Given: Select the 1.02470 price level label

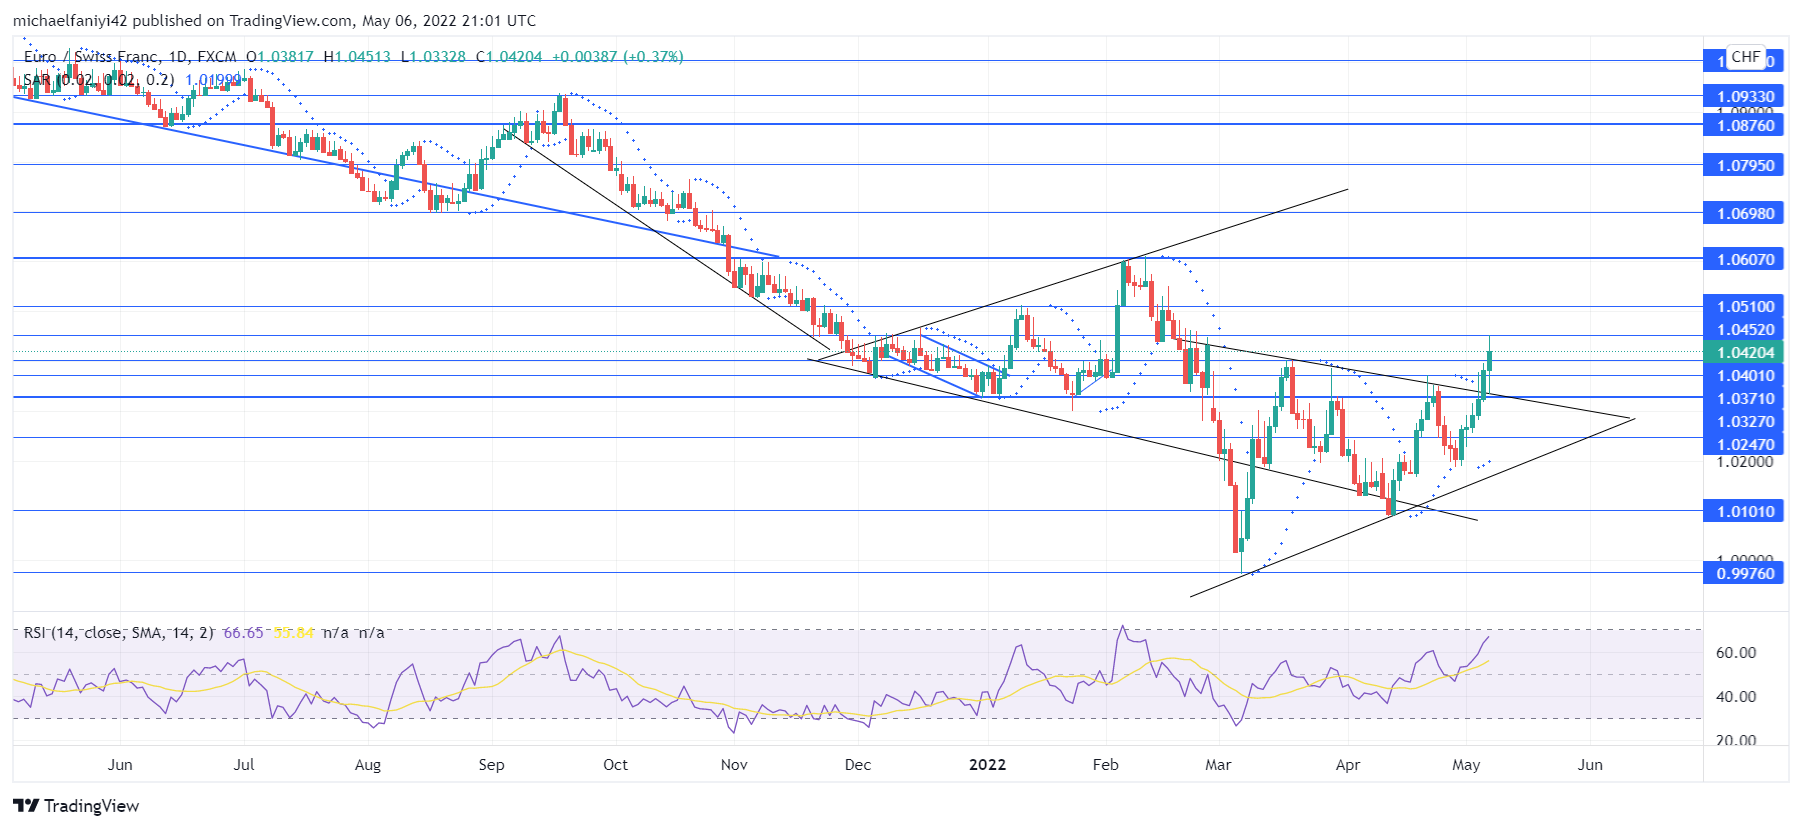Looking at the screenshot, I should click(1744, 445).
